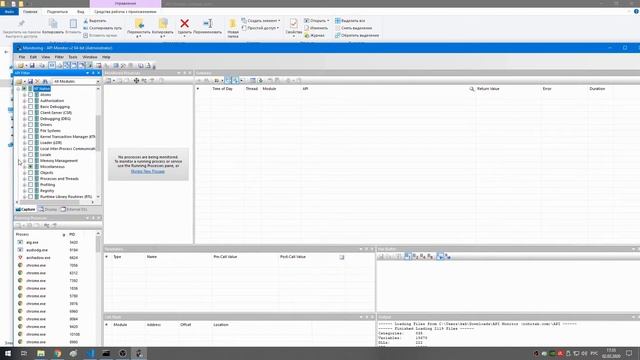Click the red X clear icon in API Filter panel
The height and width of the screenshot is (360, 640).
[38, 82]
